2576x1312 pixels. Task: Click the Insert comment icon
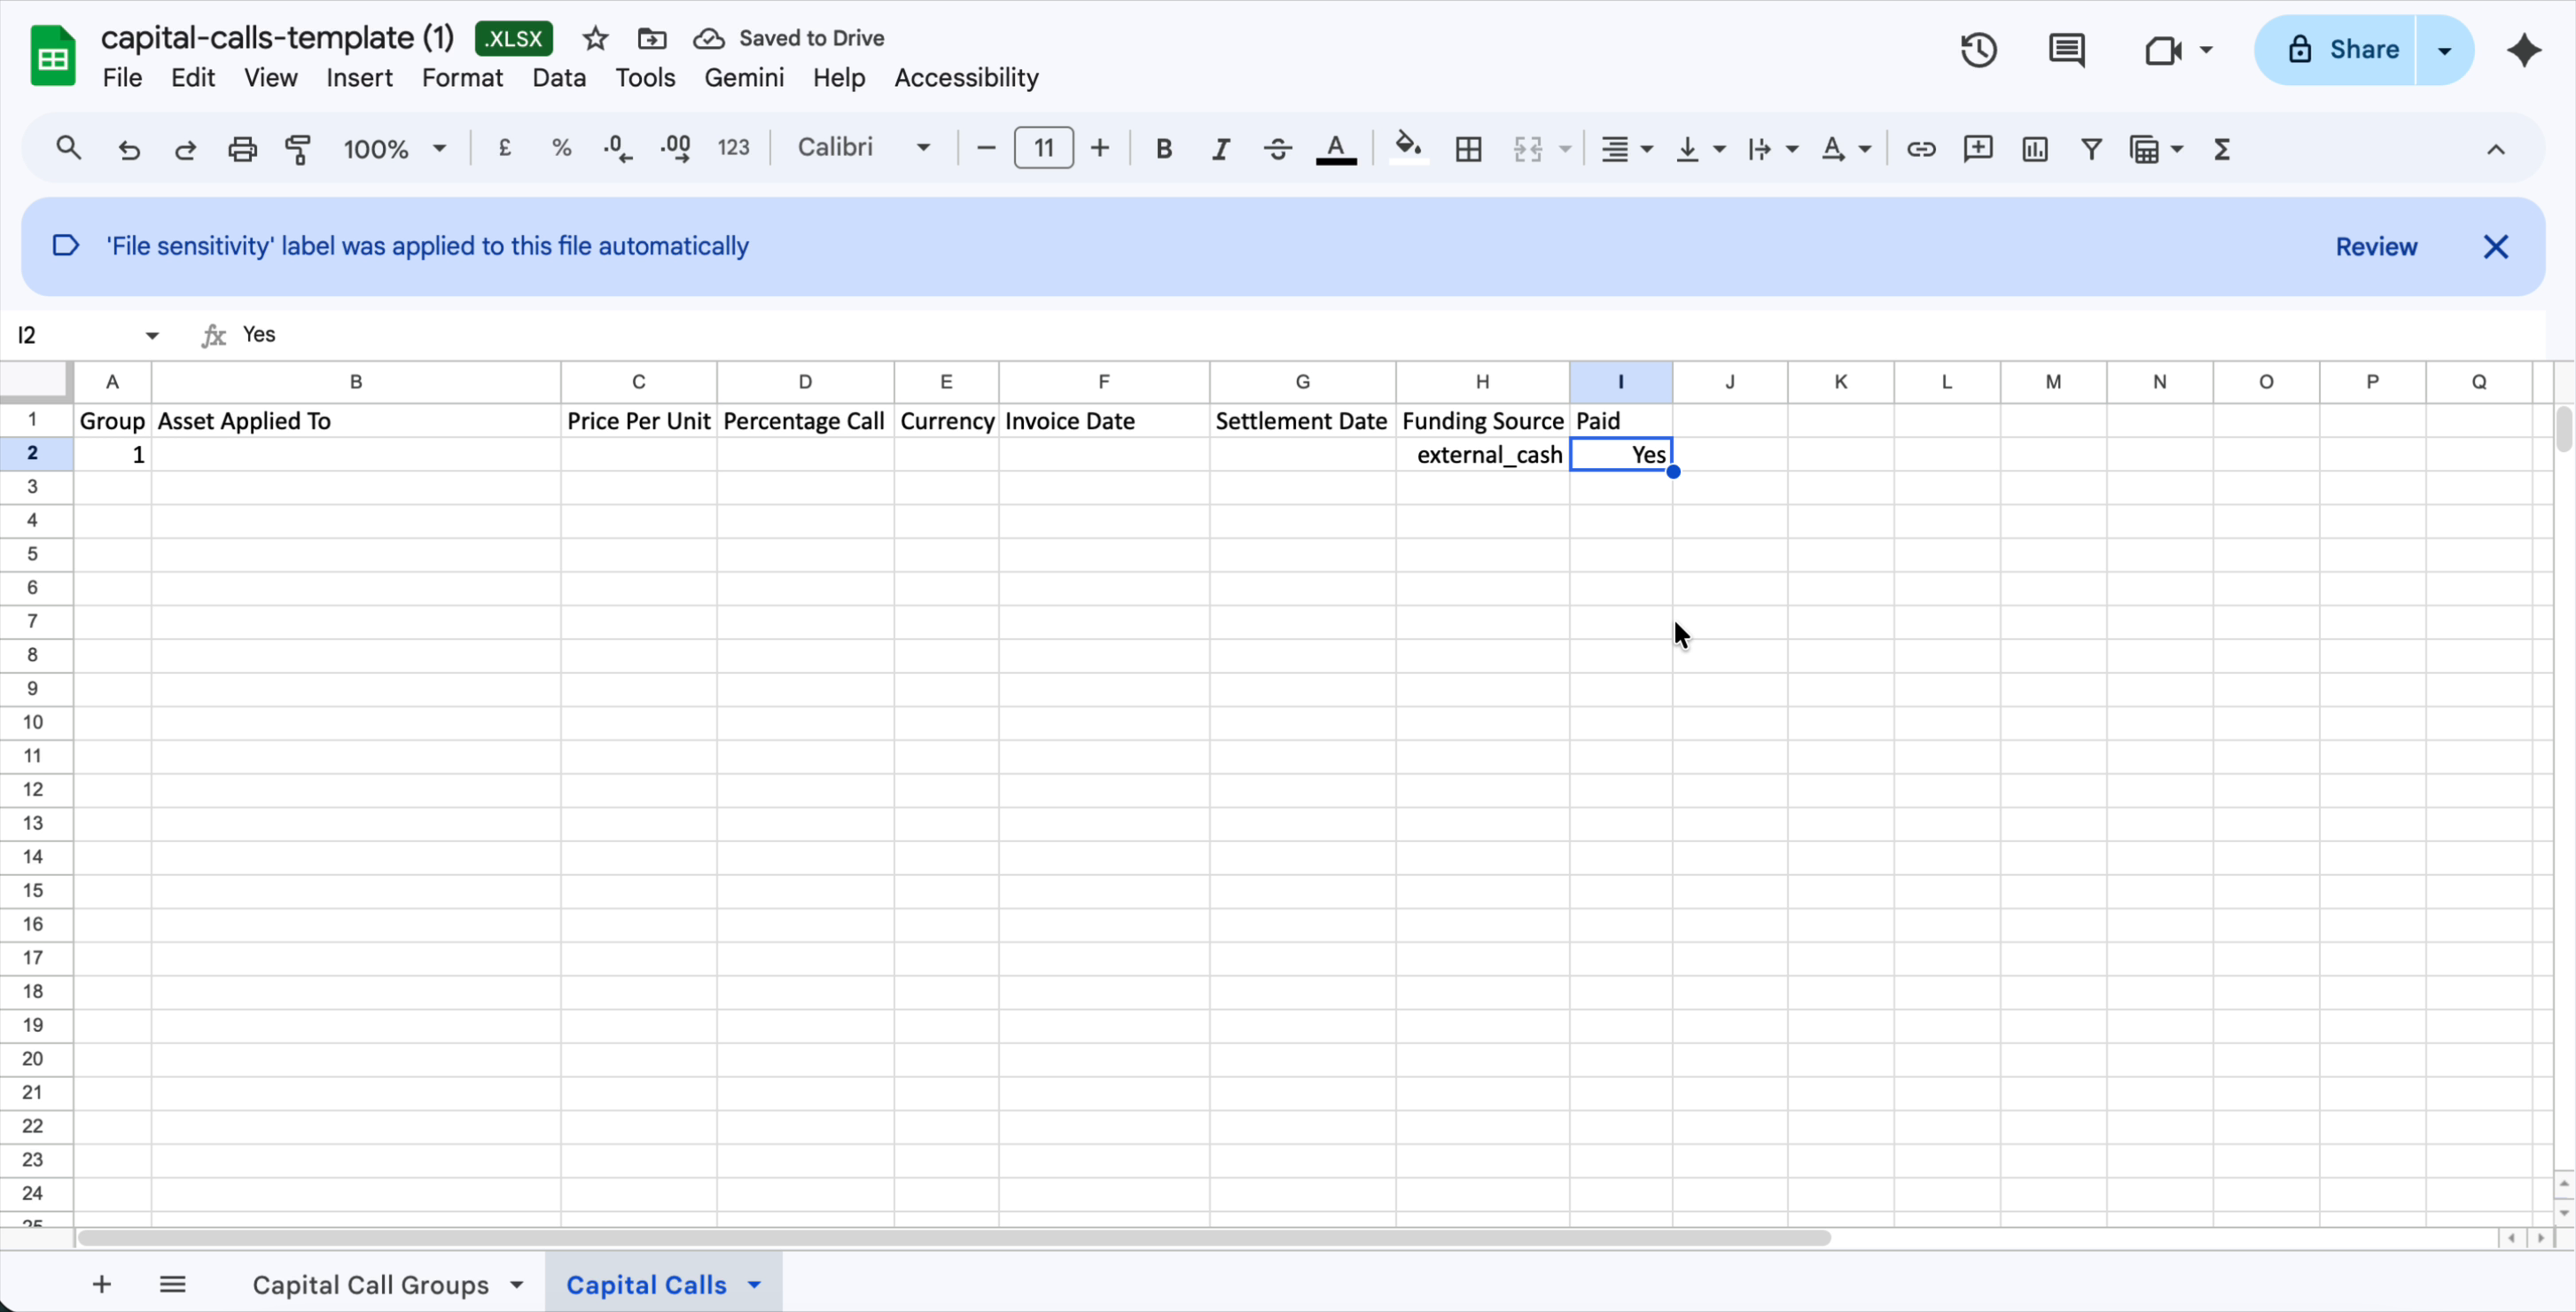point(1977,149)
